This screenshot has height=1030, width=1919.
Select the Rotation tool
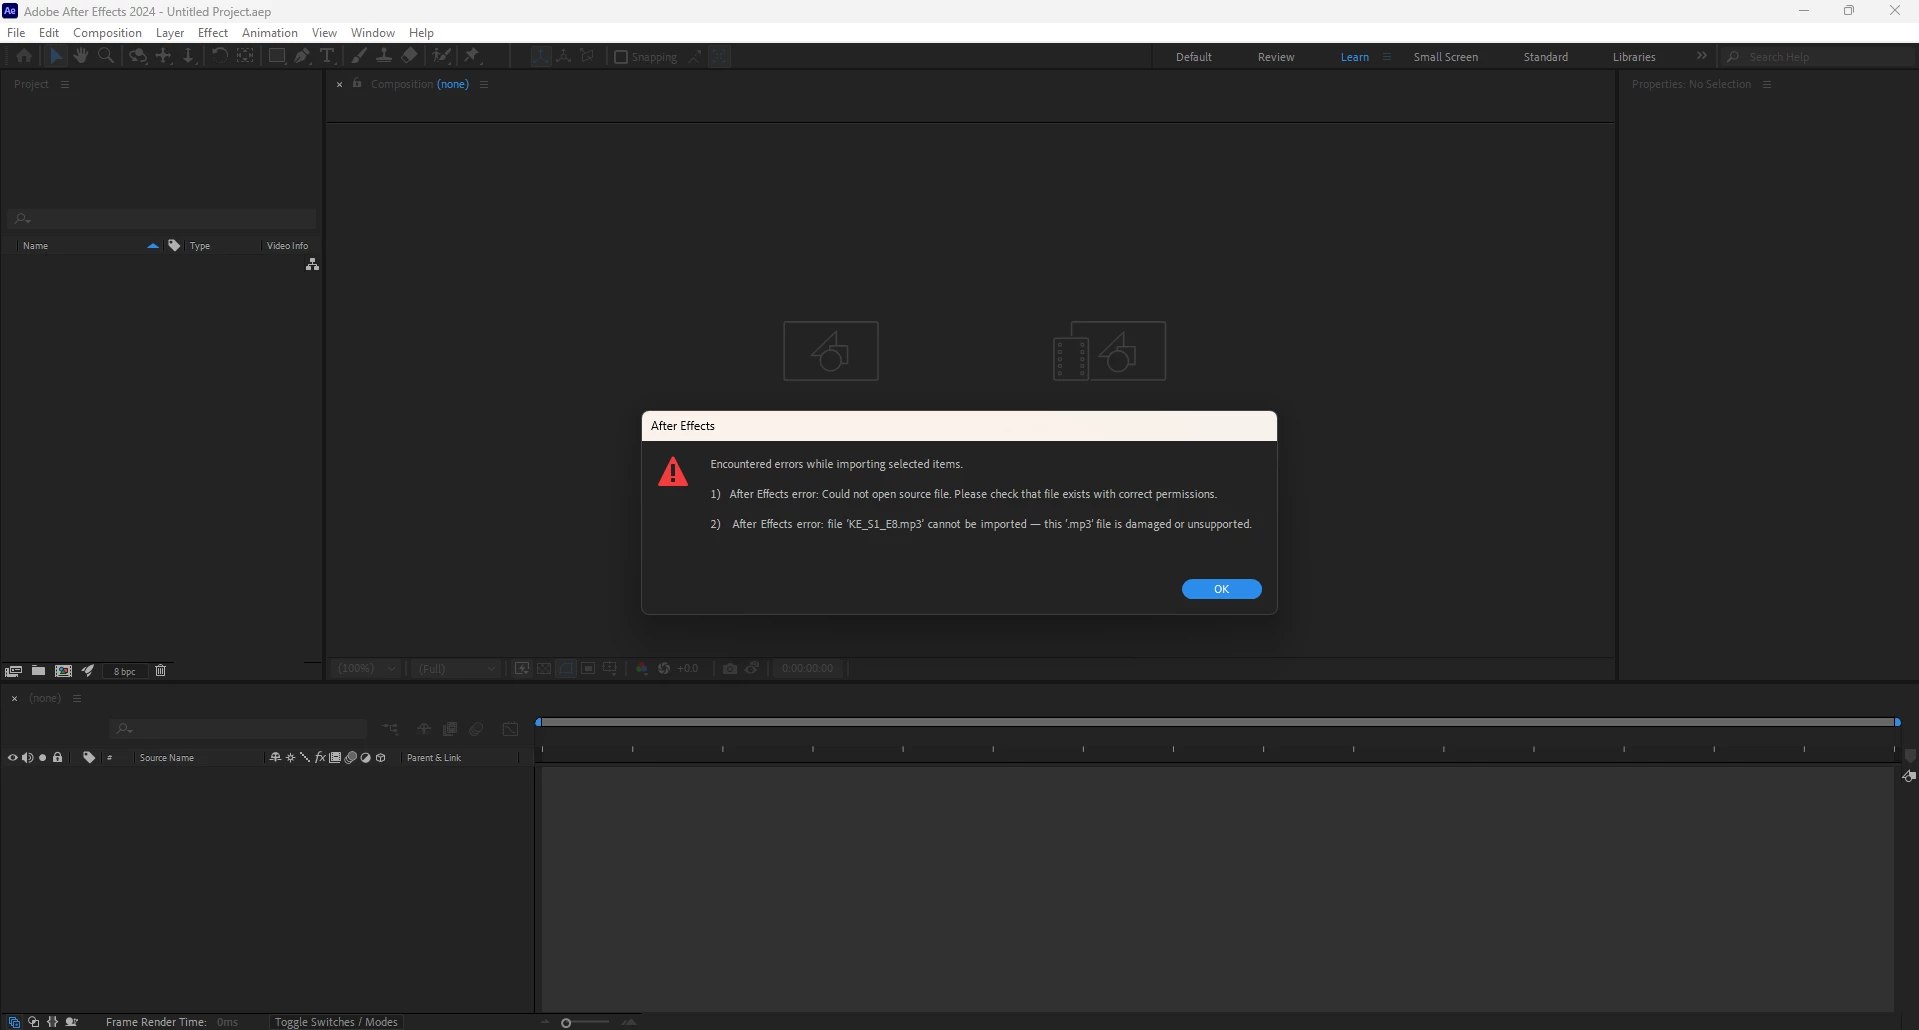[219, 57]
